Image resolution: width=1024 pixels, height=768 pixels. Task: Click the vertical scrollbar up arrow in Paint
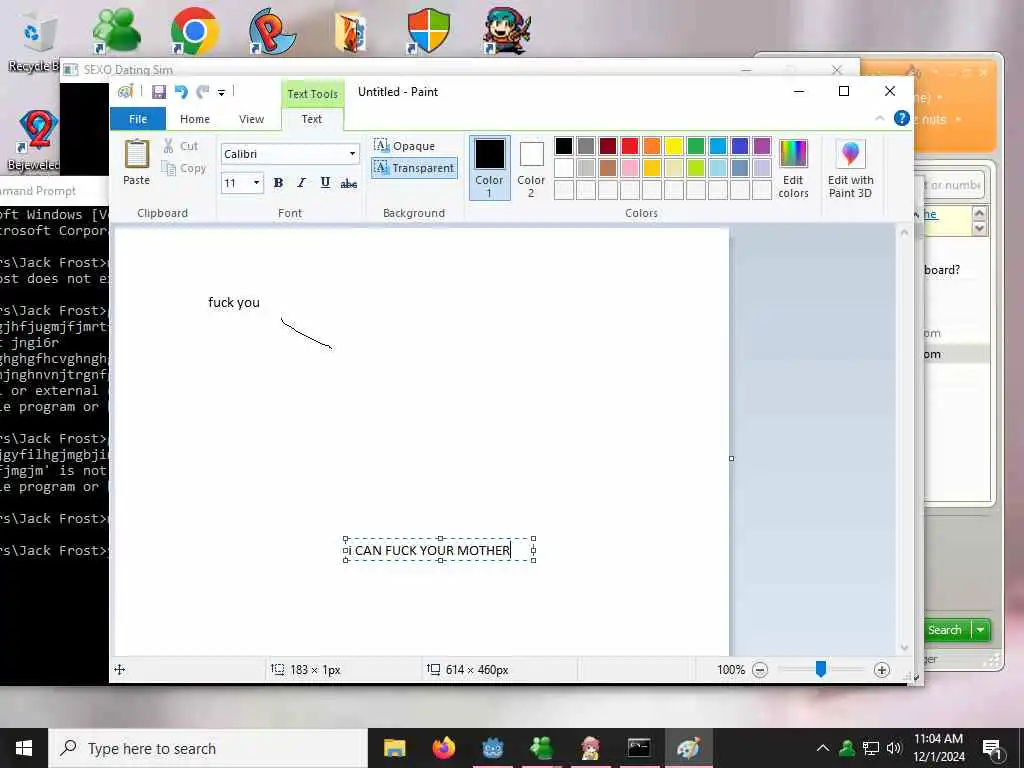pyautogui.click(x=904, y=232)
